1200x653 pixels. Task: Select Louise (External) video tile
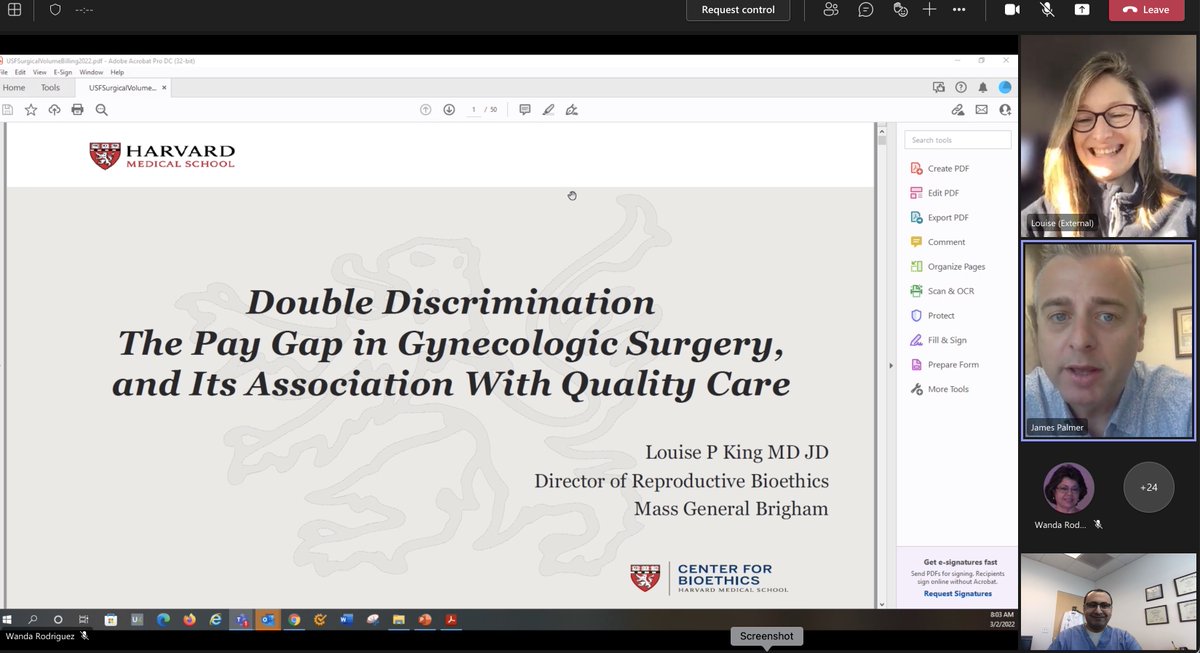pos(1108,134)
